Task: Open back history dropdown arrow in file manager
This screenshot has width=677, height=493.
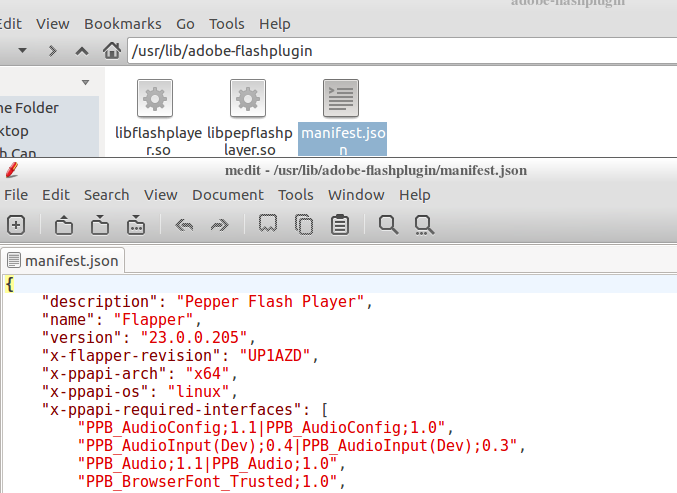Action: pos(22,51)
